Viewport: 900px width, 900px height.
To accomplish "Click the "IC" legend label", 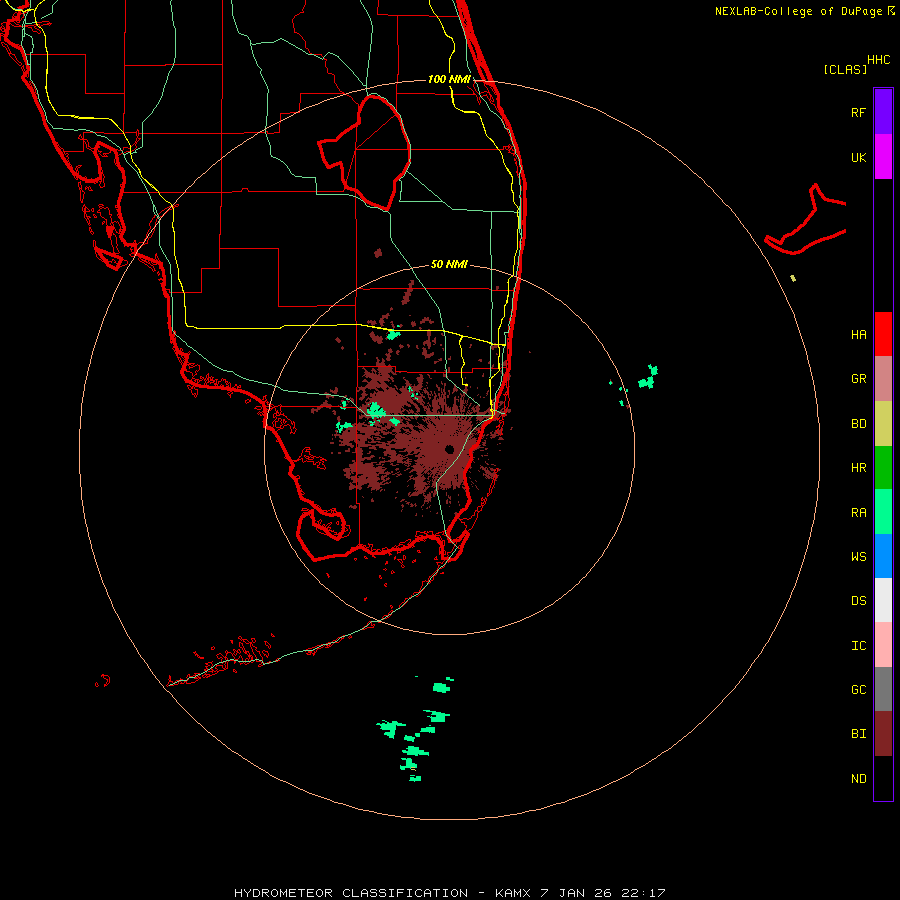I will click(x=859, y=646).
